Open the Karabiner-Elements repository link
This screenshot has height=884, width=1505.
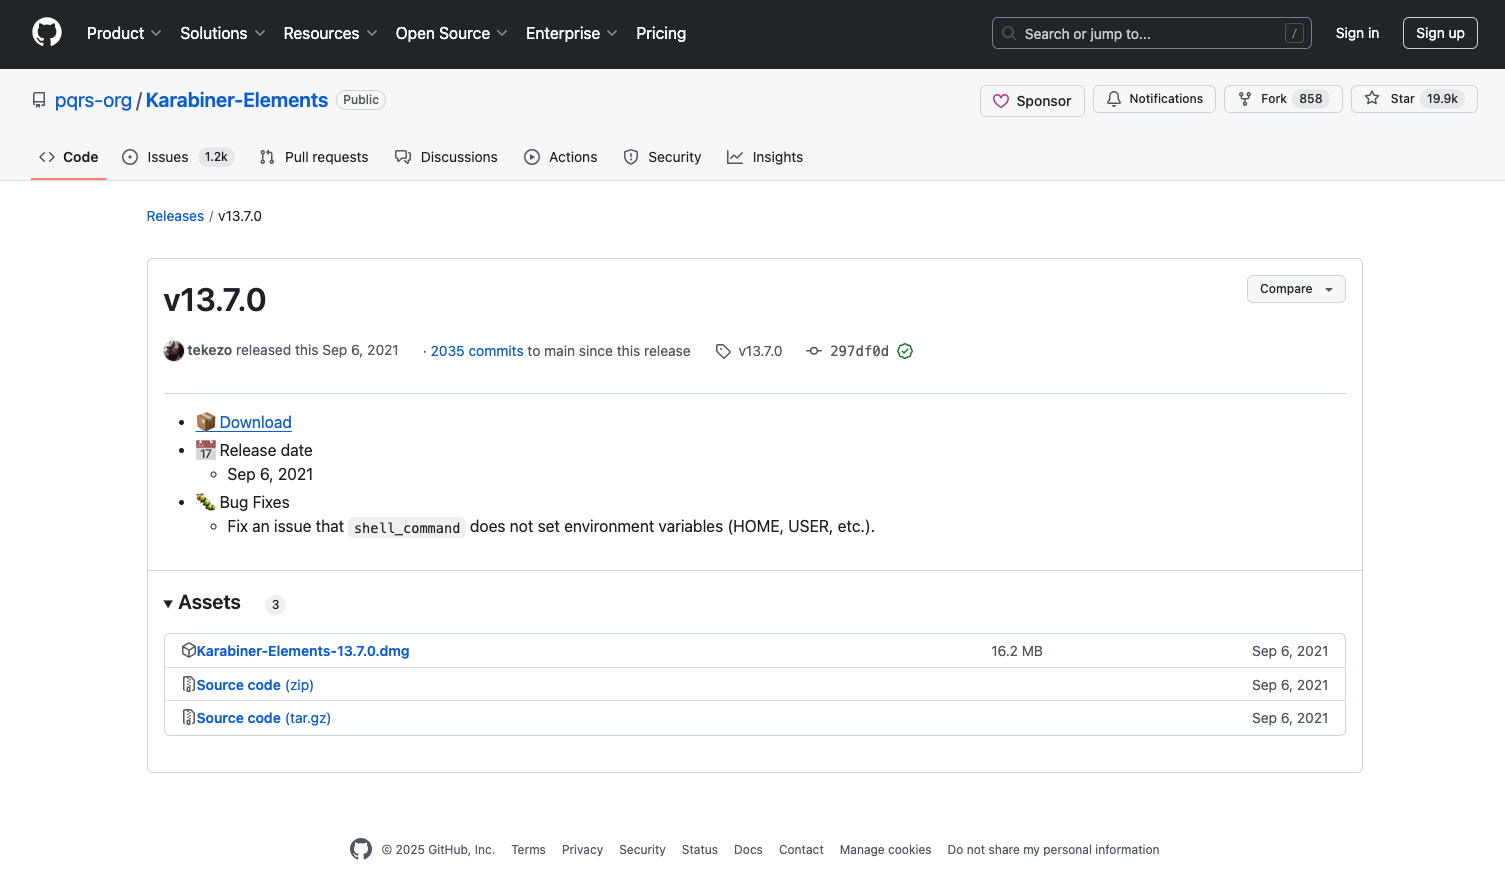[x=237, y=100]
